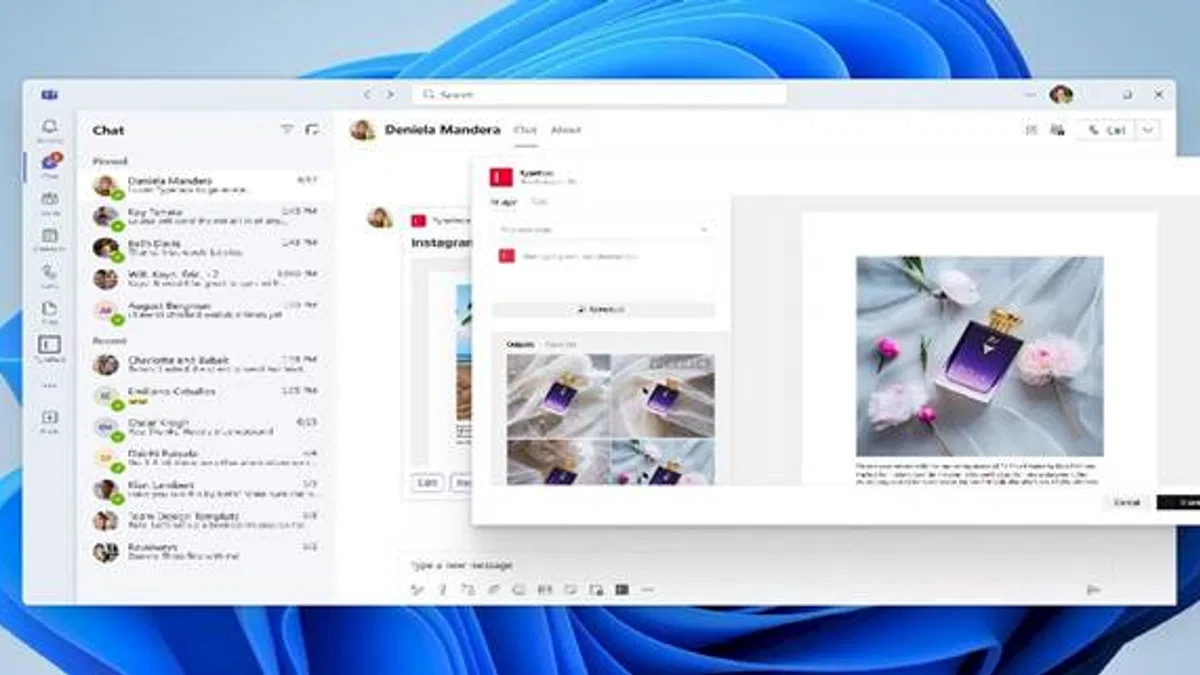Image resolution: width=1200 pixels, height=675 pixels.
Task: Open the Teams icon in the left rail
Action: point(49,199)
